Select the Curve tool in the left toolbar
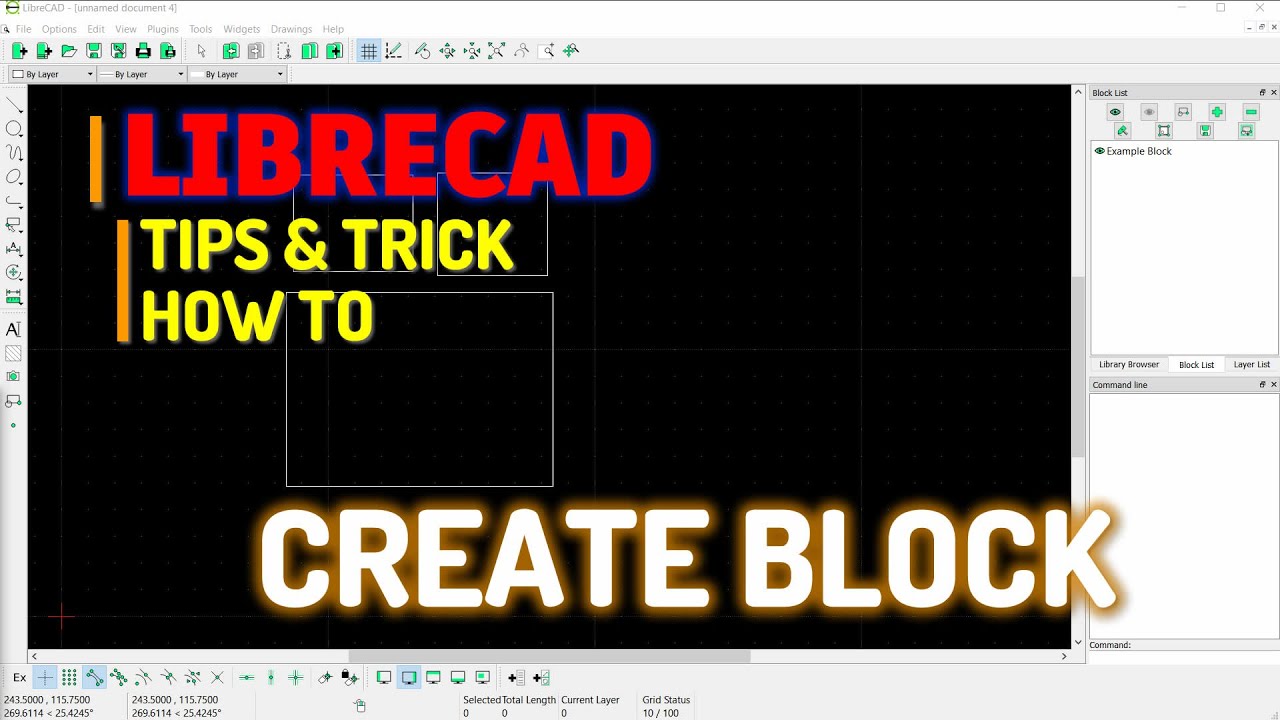The height and width of the screenshot is (720, 1280). coord(14,153)
